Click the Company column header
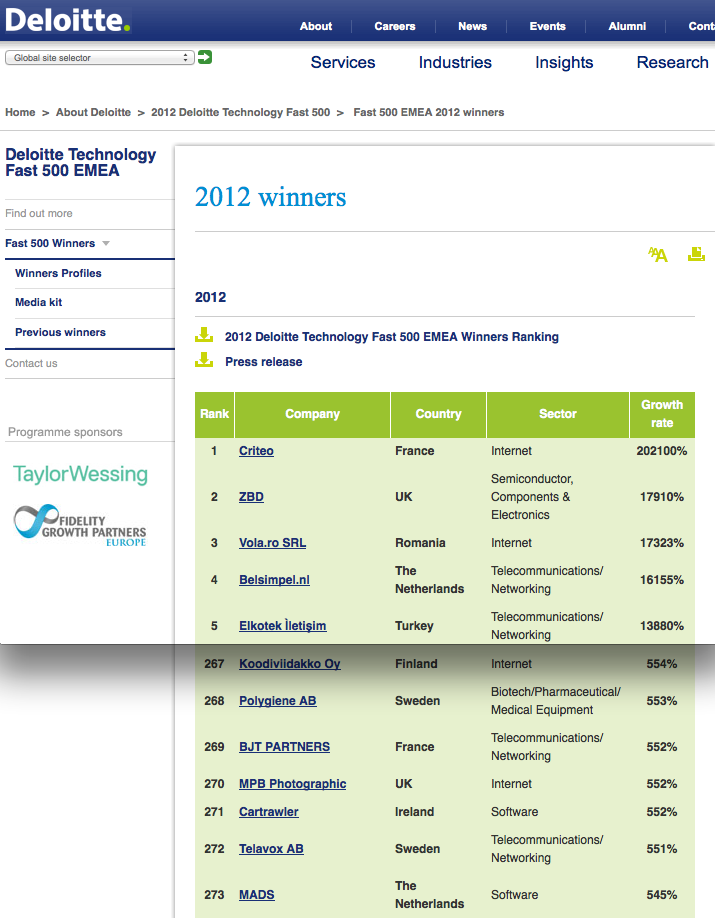Image resolution: width=715 pixels, height=918 pixels. 312,415
